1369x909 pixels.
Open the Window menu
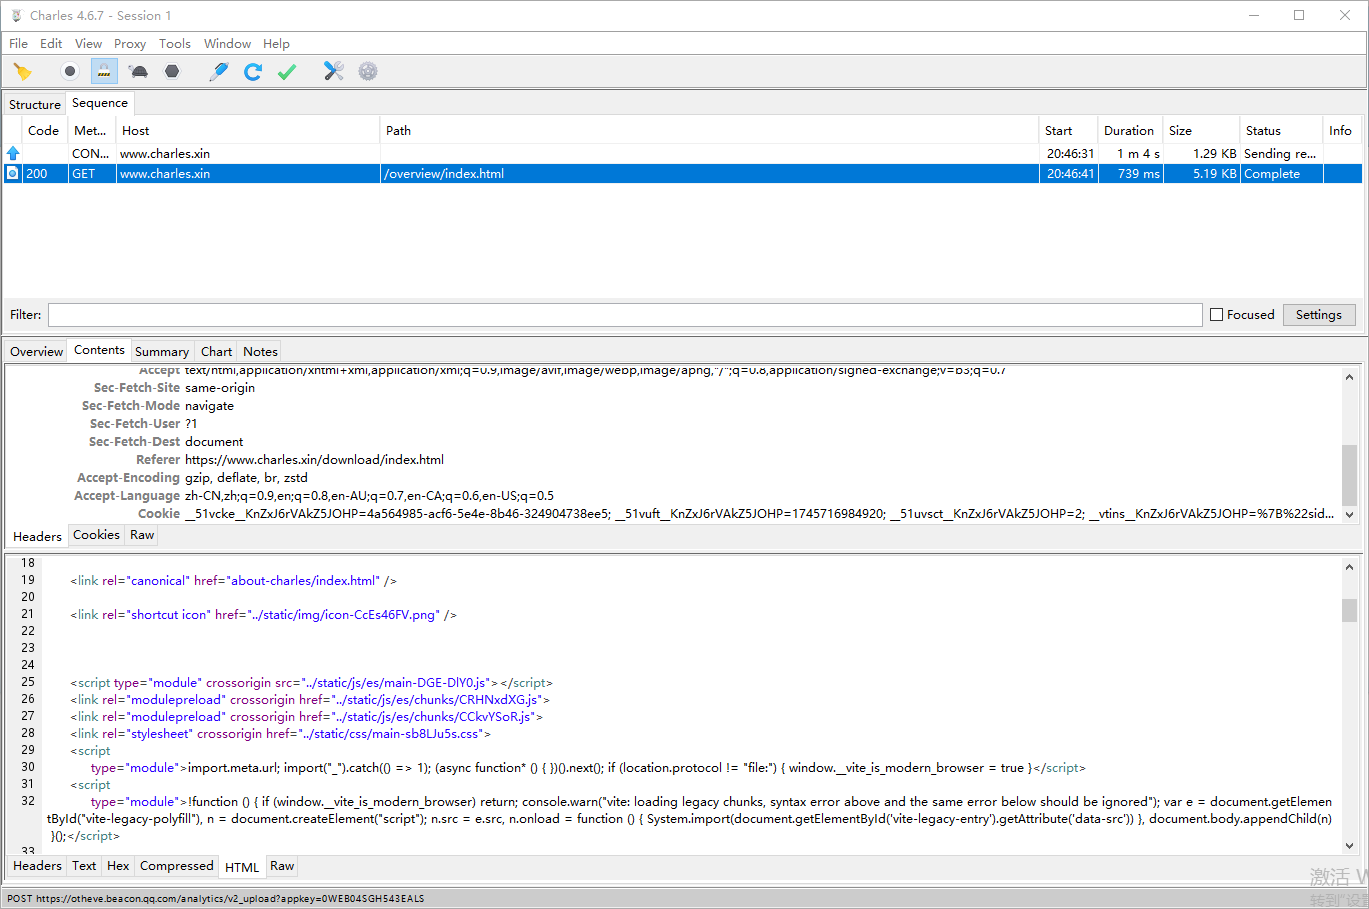click(227, 43)
